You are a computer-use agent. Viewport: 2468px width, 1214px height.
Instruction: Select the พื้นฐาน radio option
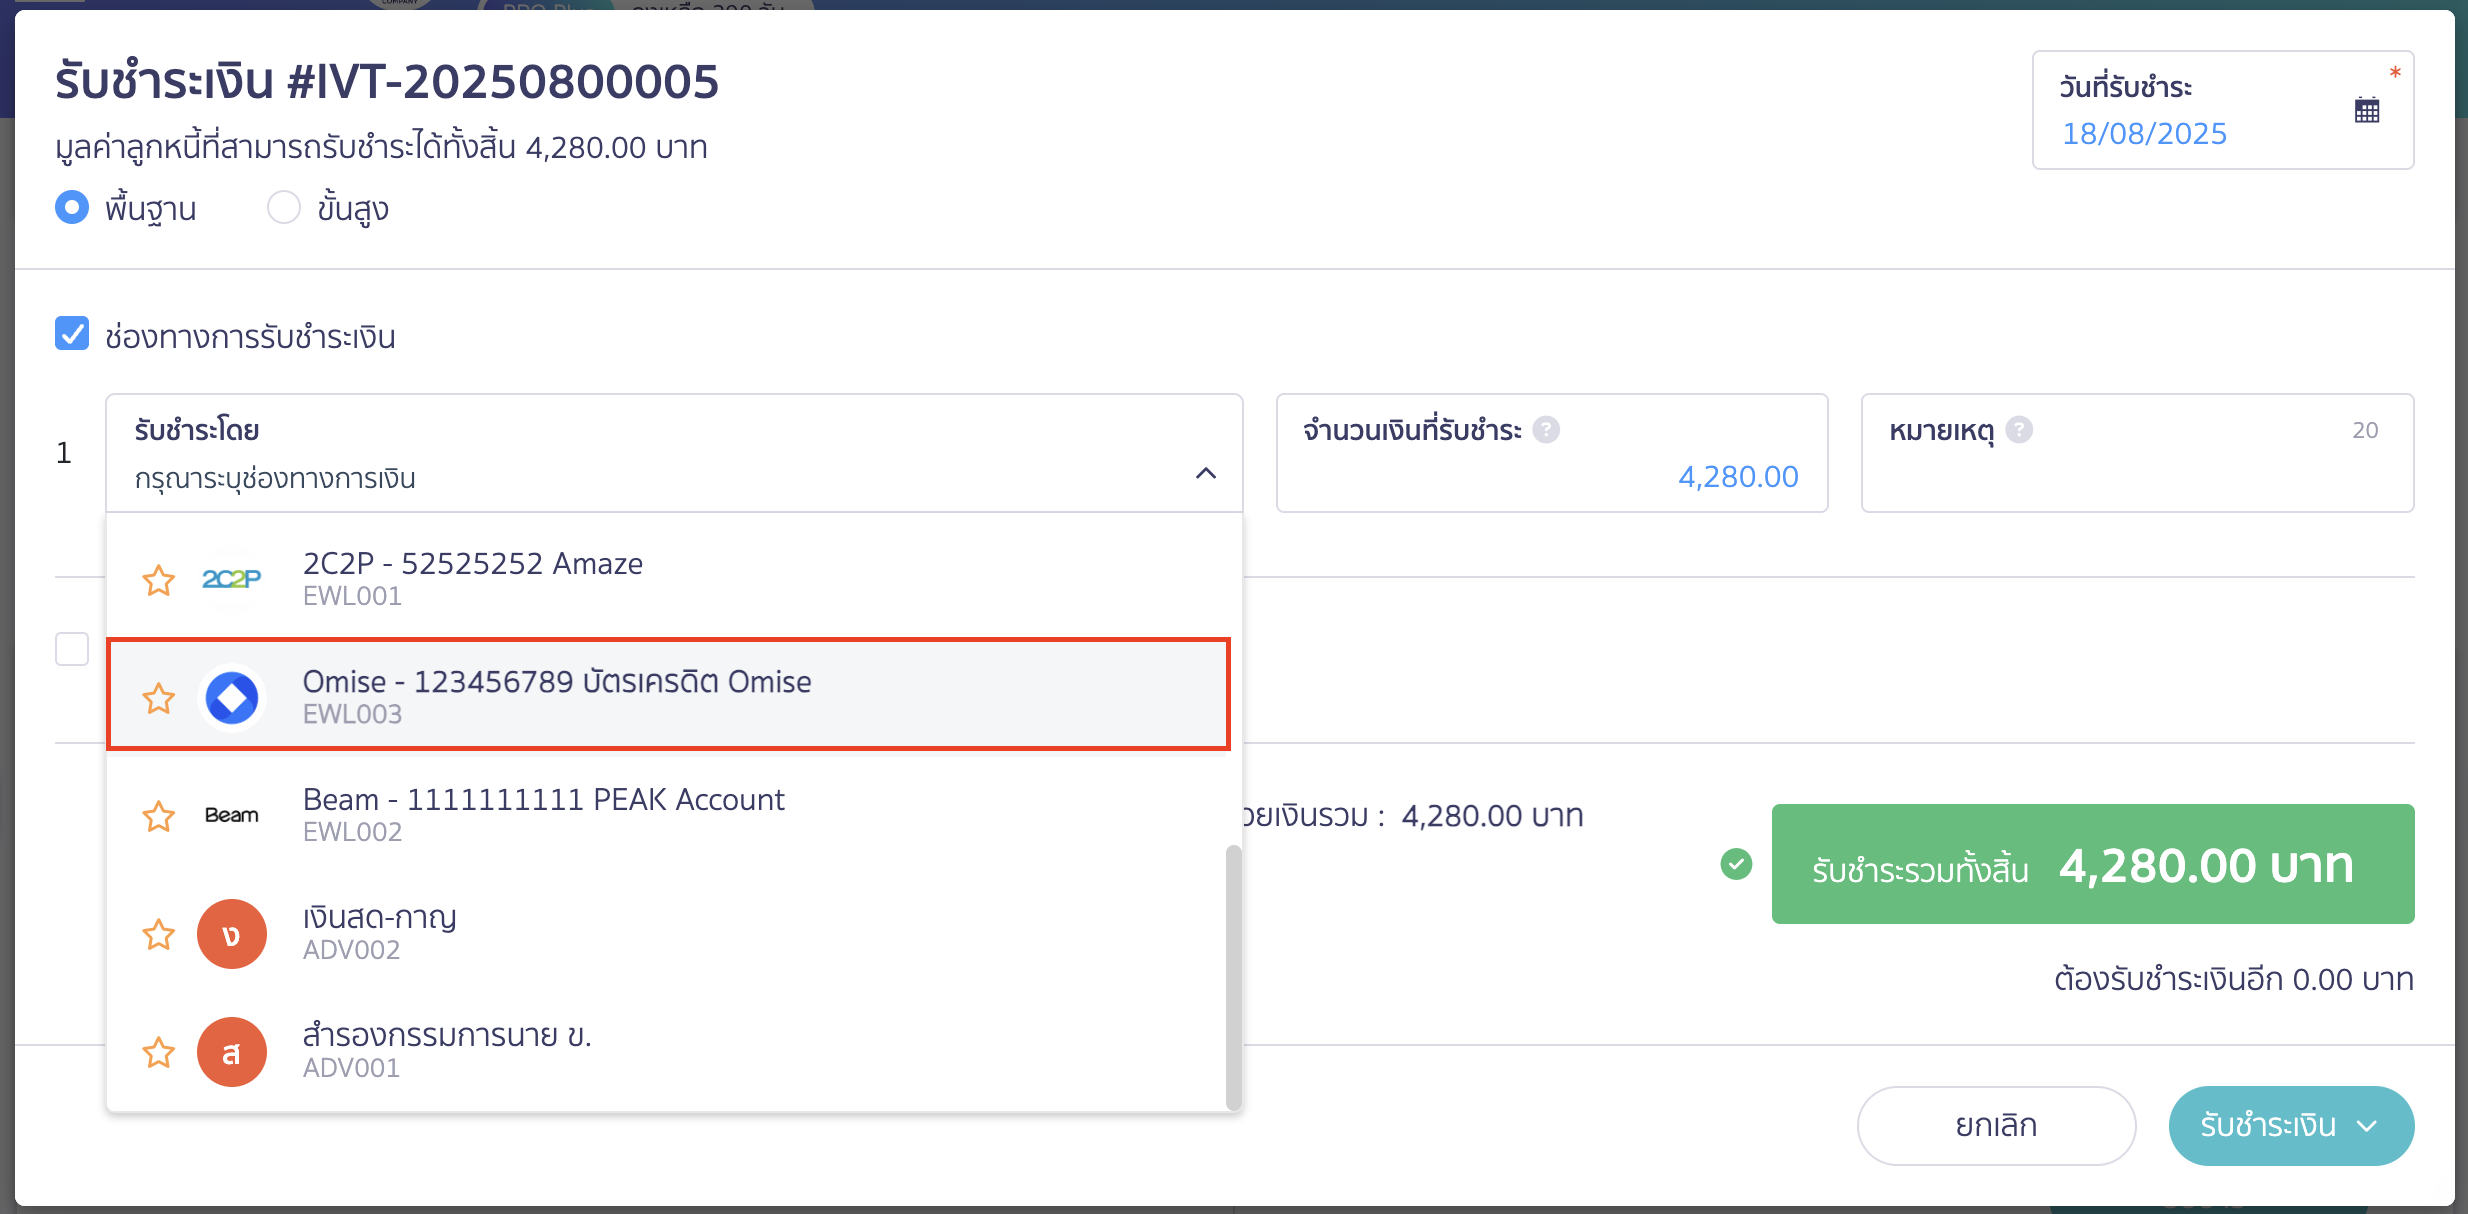point(72,207)
